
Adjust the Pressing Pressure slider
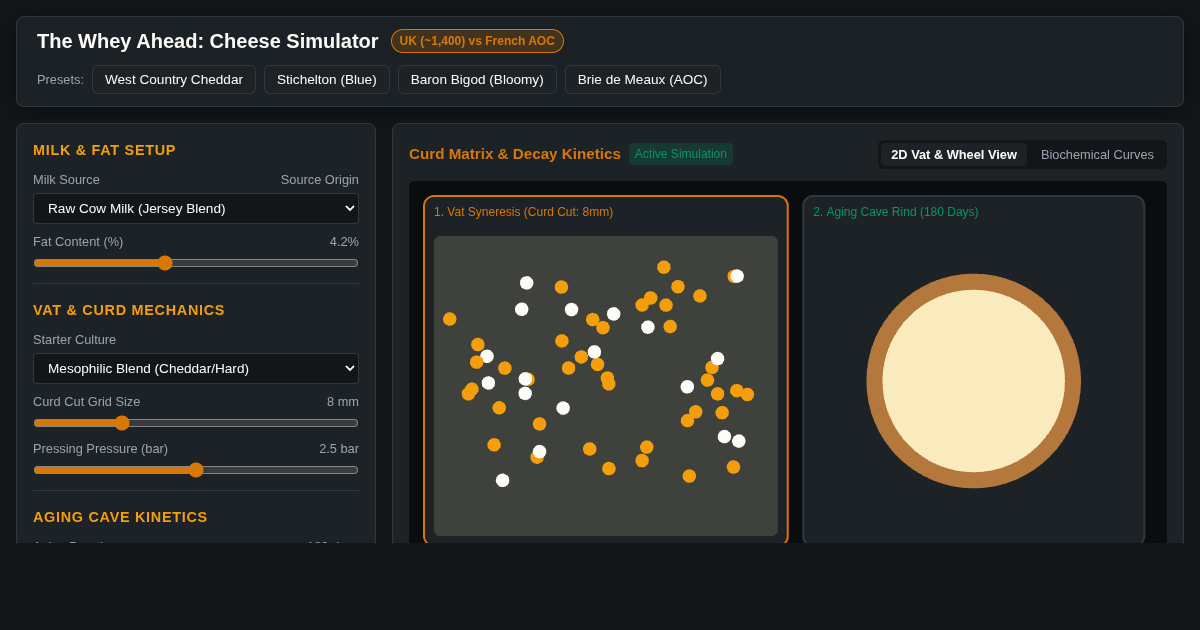tap(196, 470)
